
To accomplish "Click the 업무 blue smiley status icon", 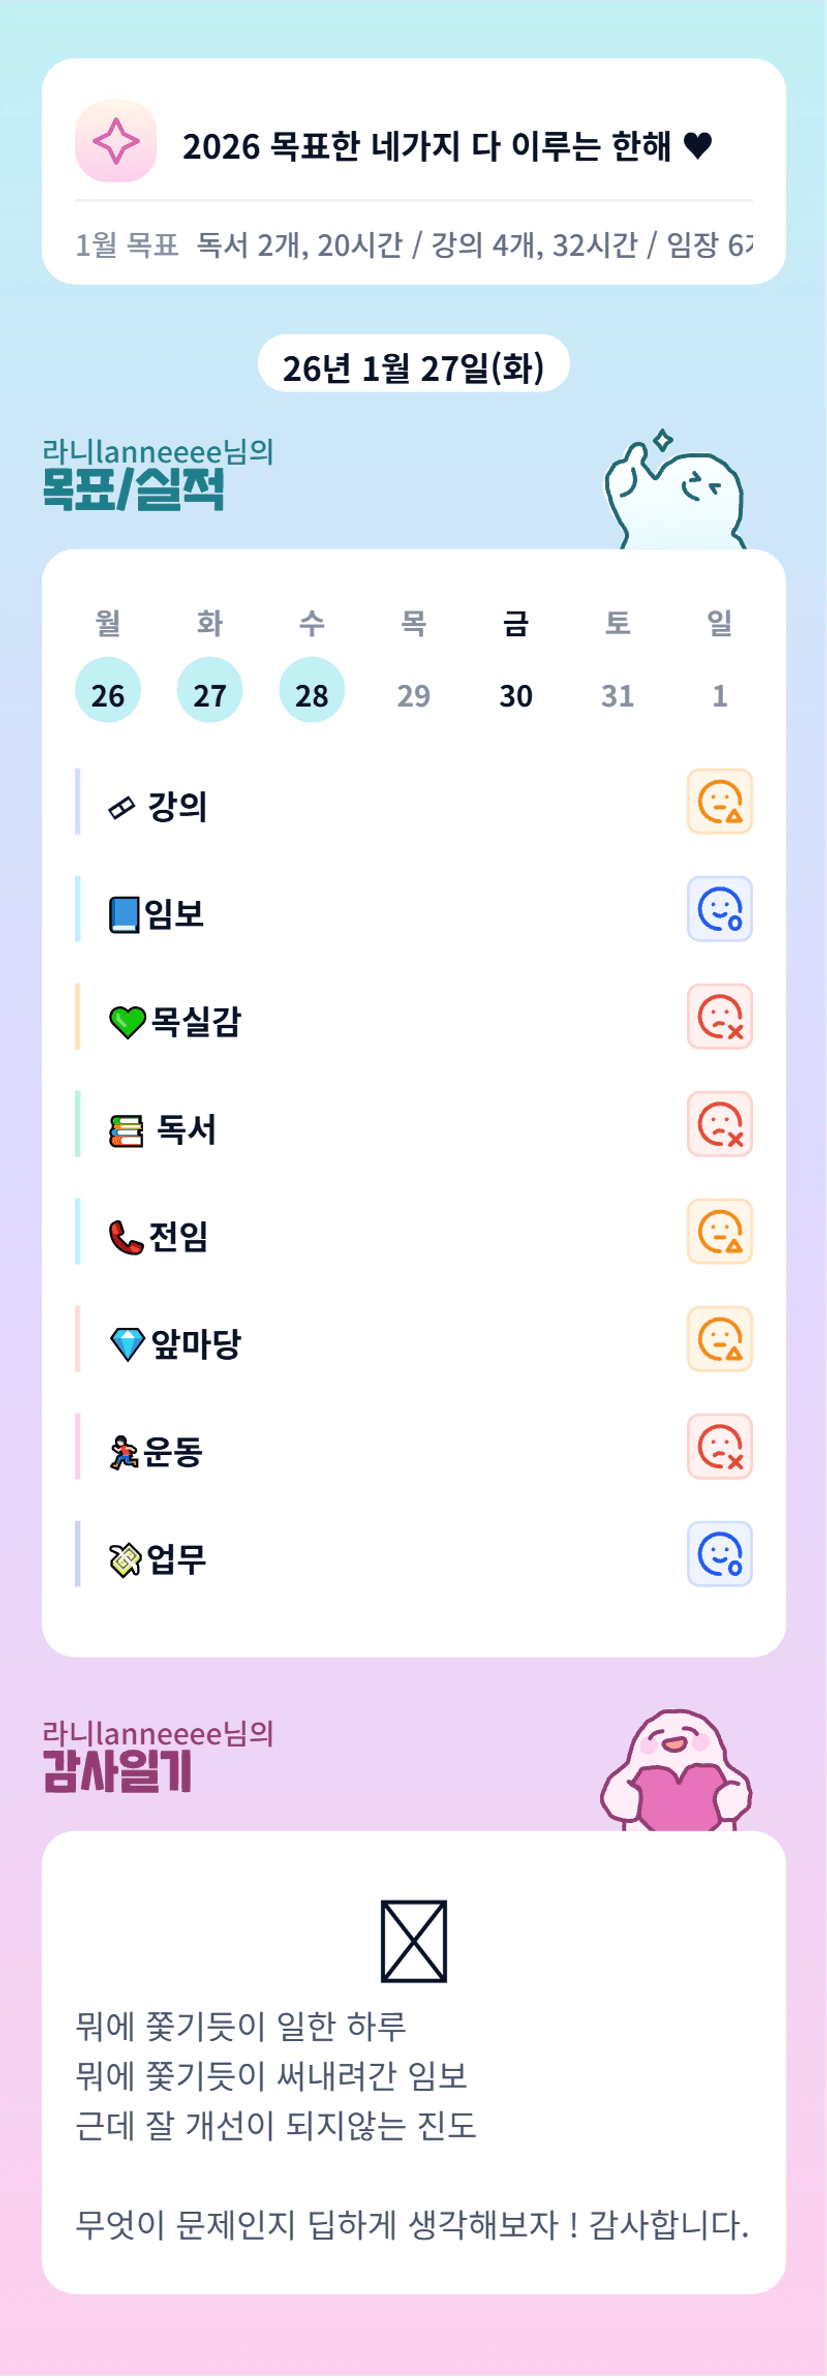I will coord(719,1554).
